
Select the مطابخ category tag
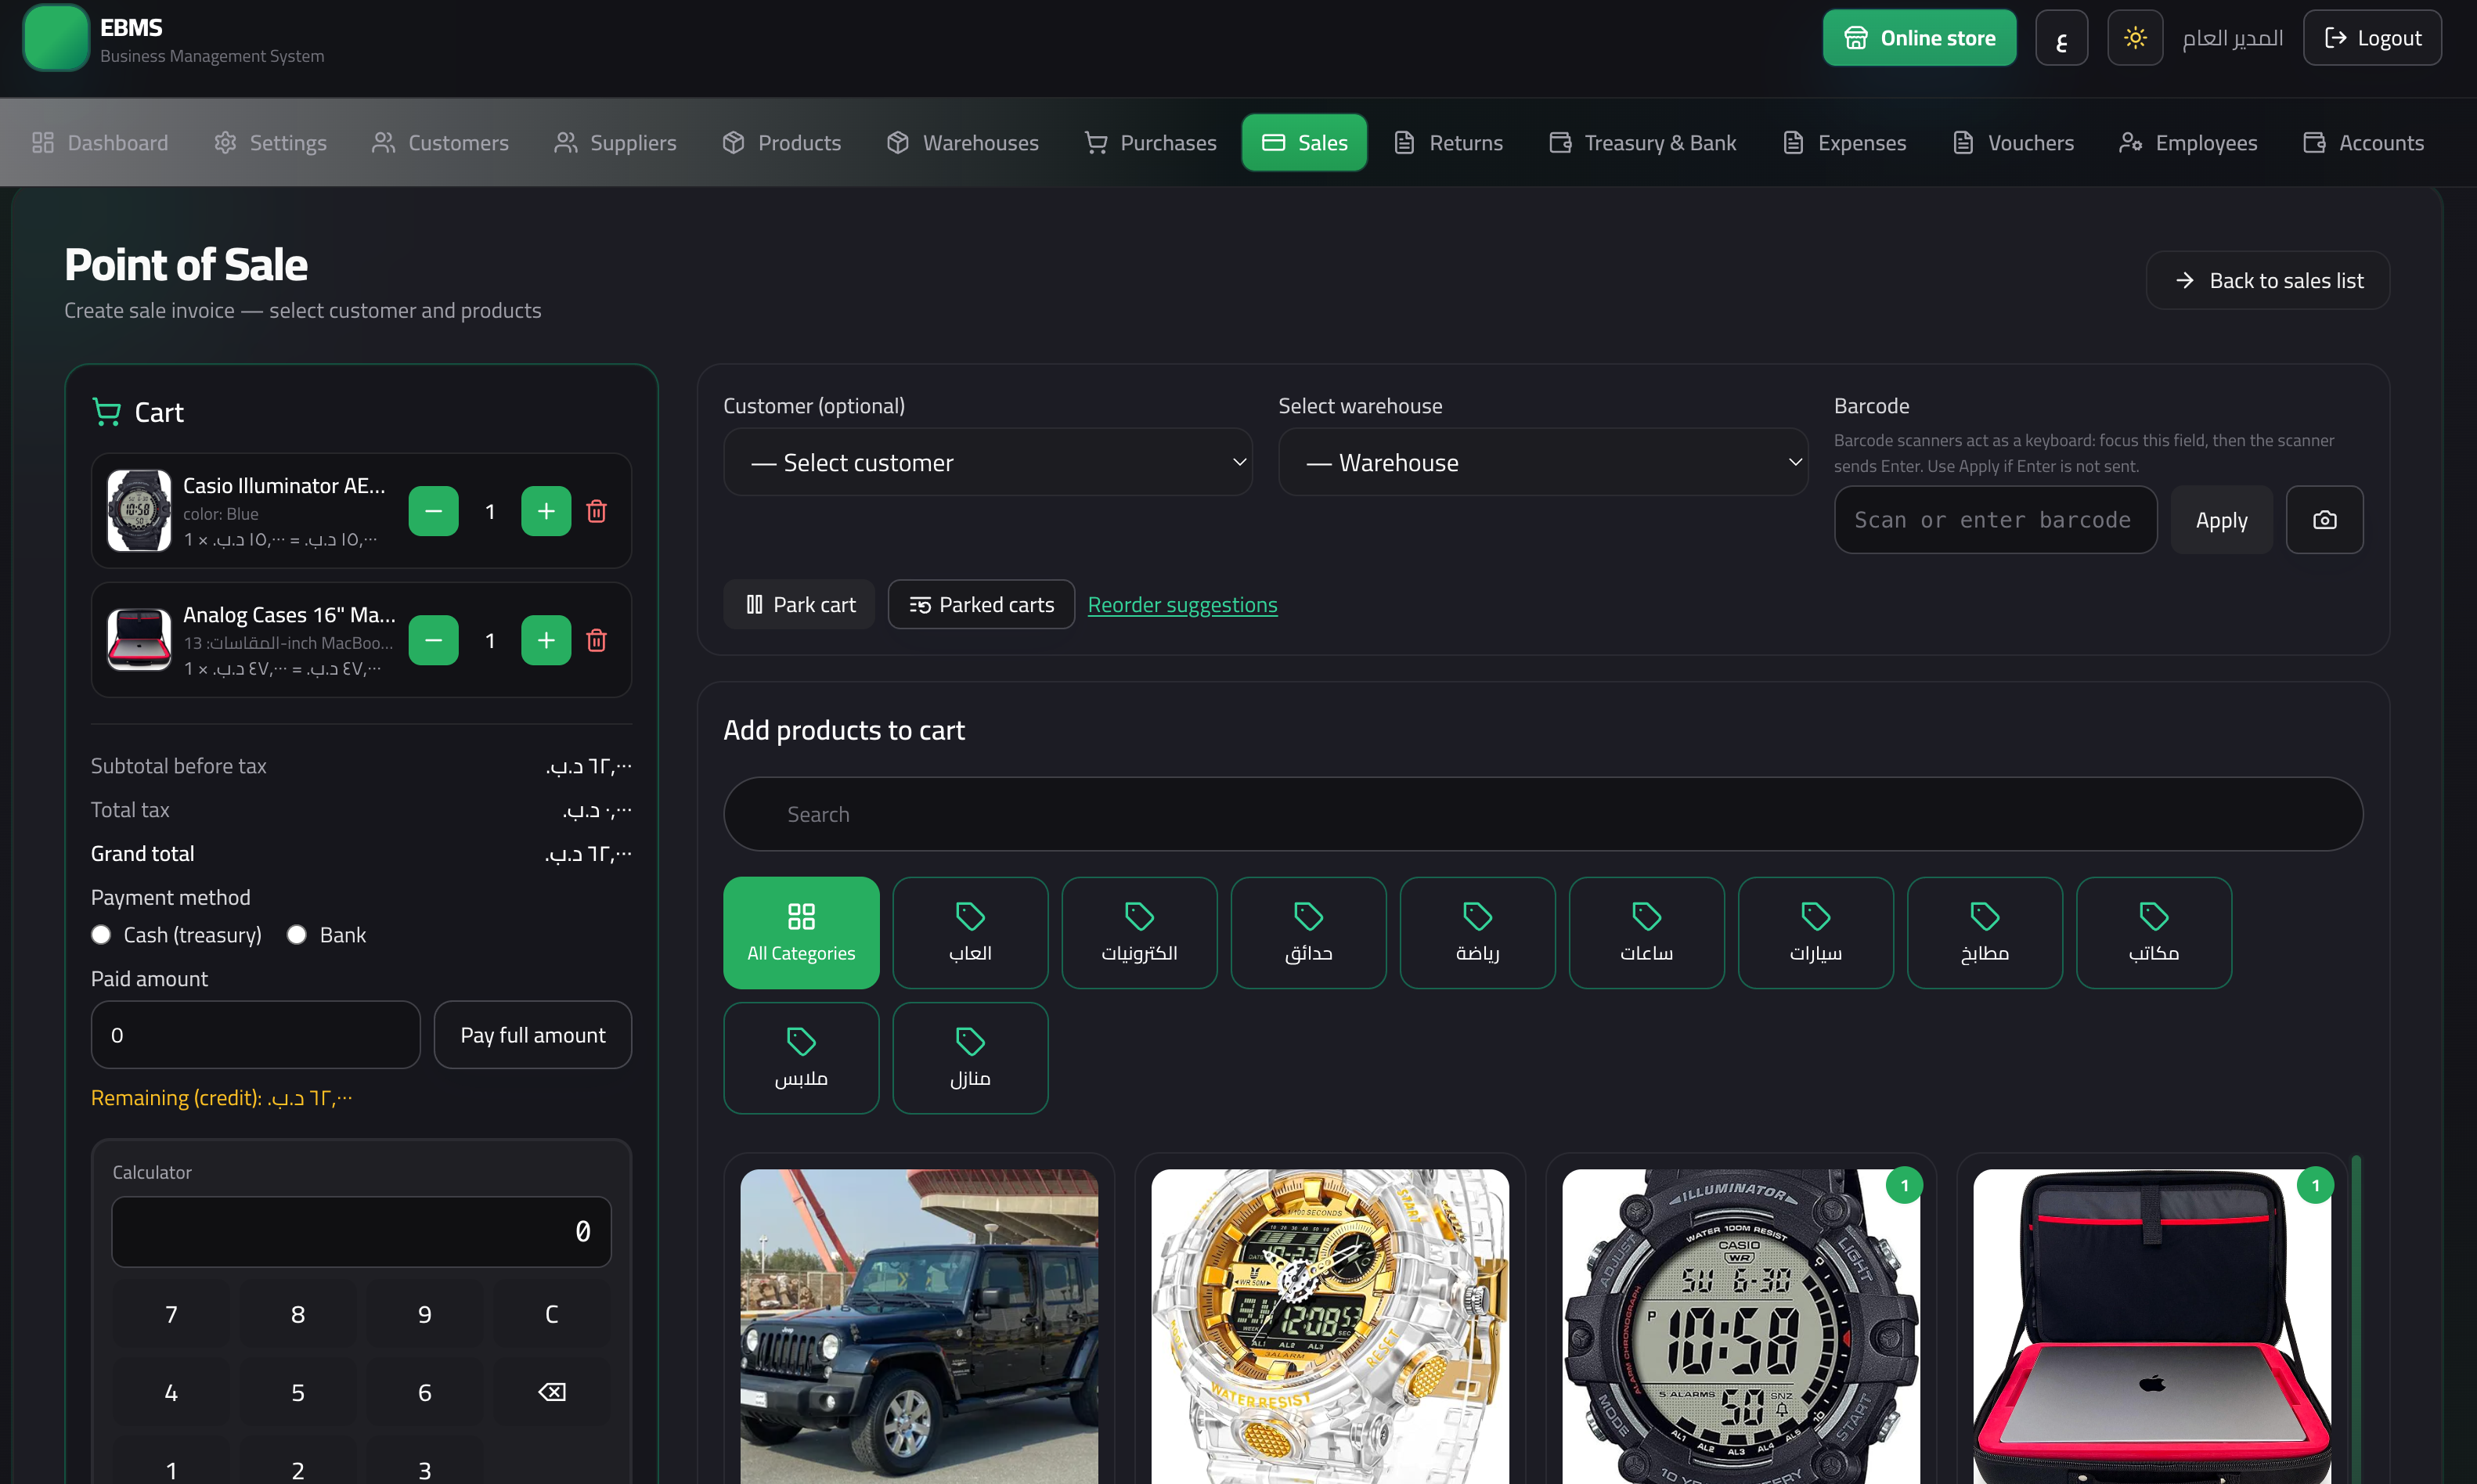1984,933
